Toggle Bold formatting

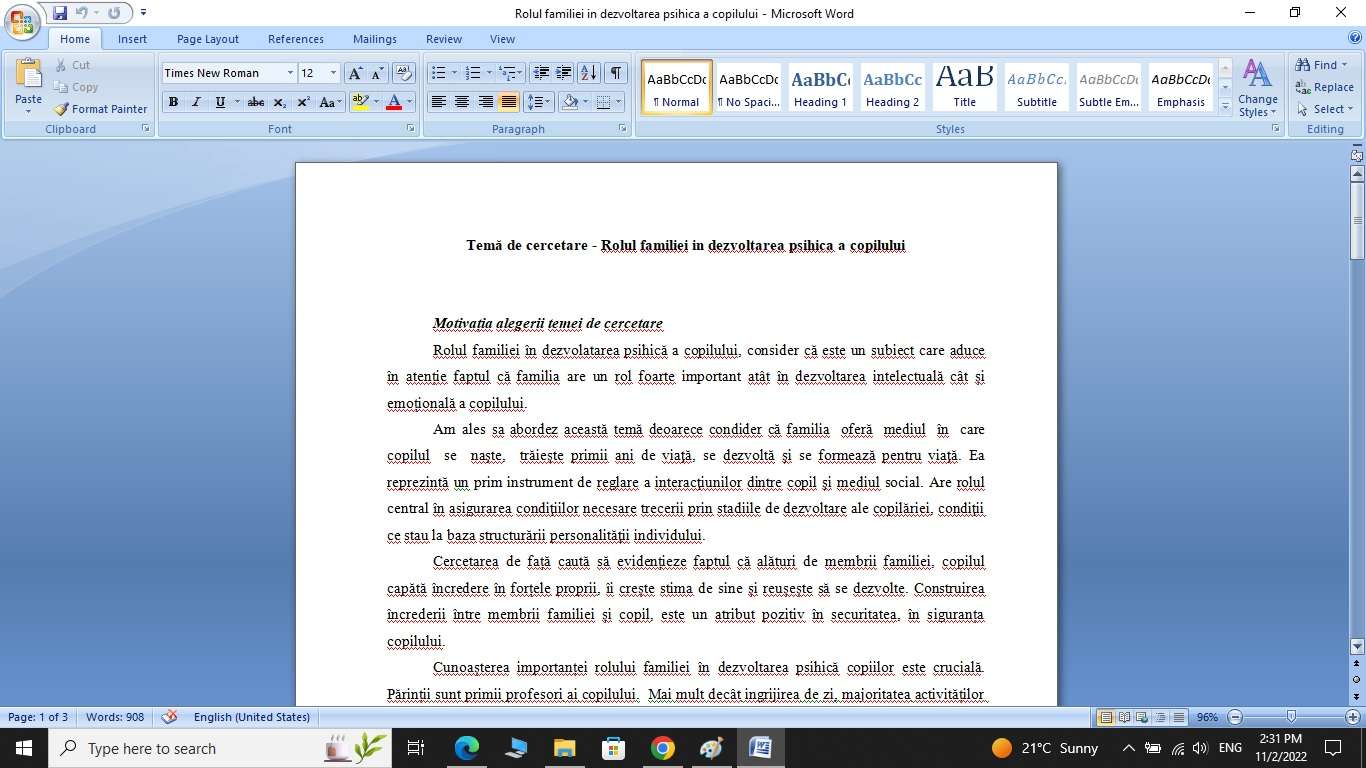tap(173, 102)
